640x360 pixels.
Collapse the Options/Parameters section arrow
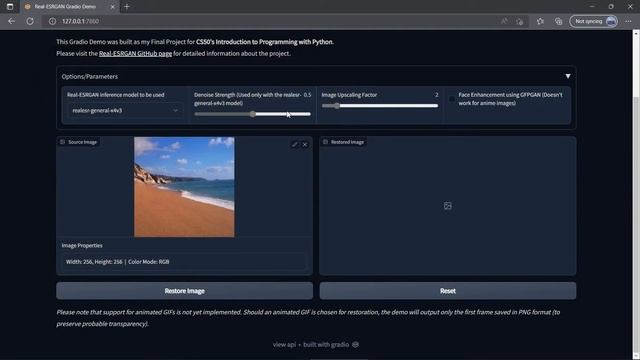[x=568, y=76]
